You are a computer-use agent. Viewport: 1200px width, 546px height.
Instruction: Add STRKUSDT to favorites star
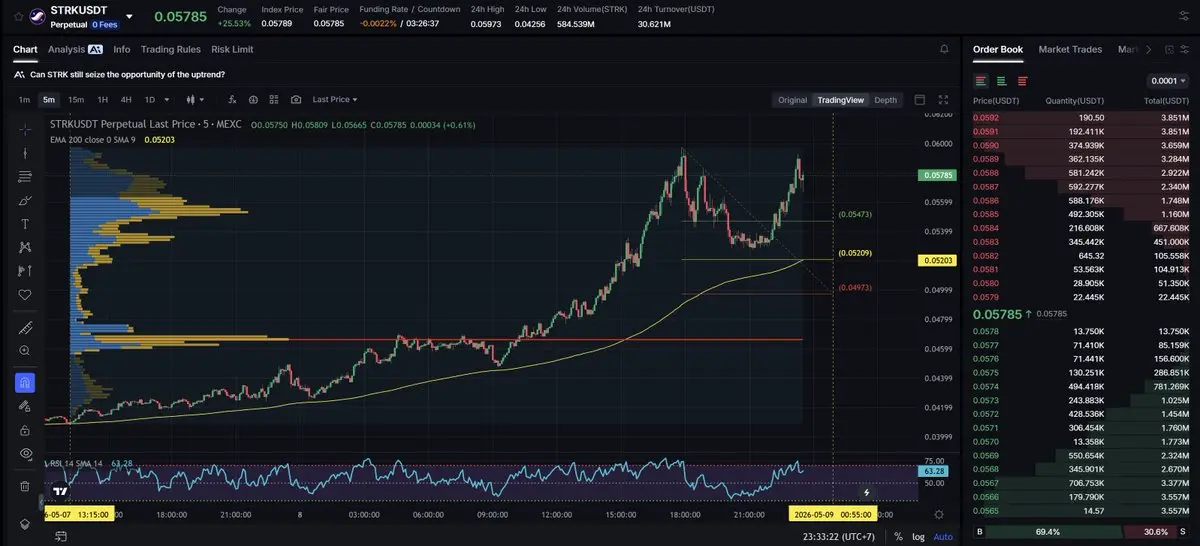pyautogui.click(x=18, y=17)
